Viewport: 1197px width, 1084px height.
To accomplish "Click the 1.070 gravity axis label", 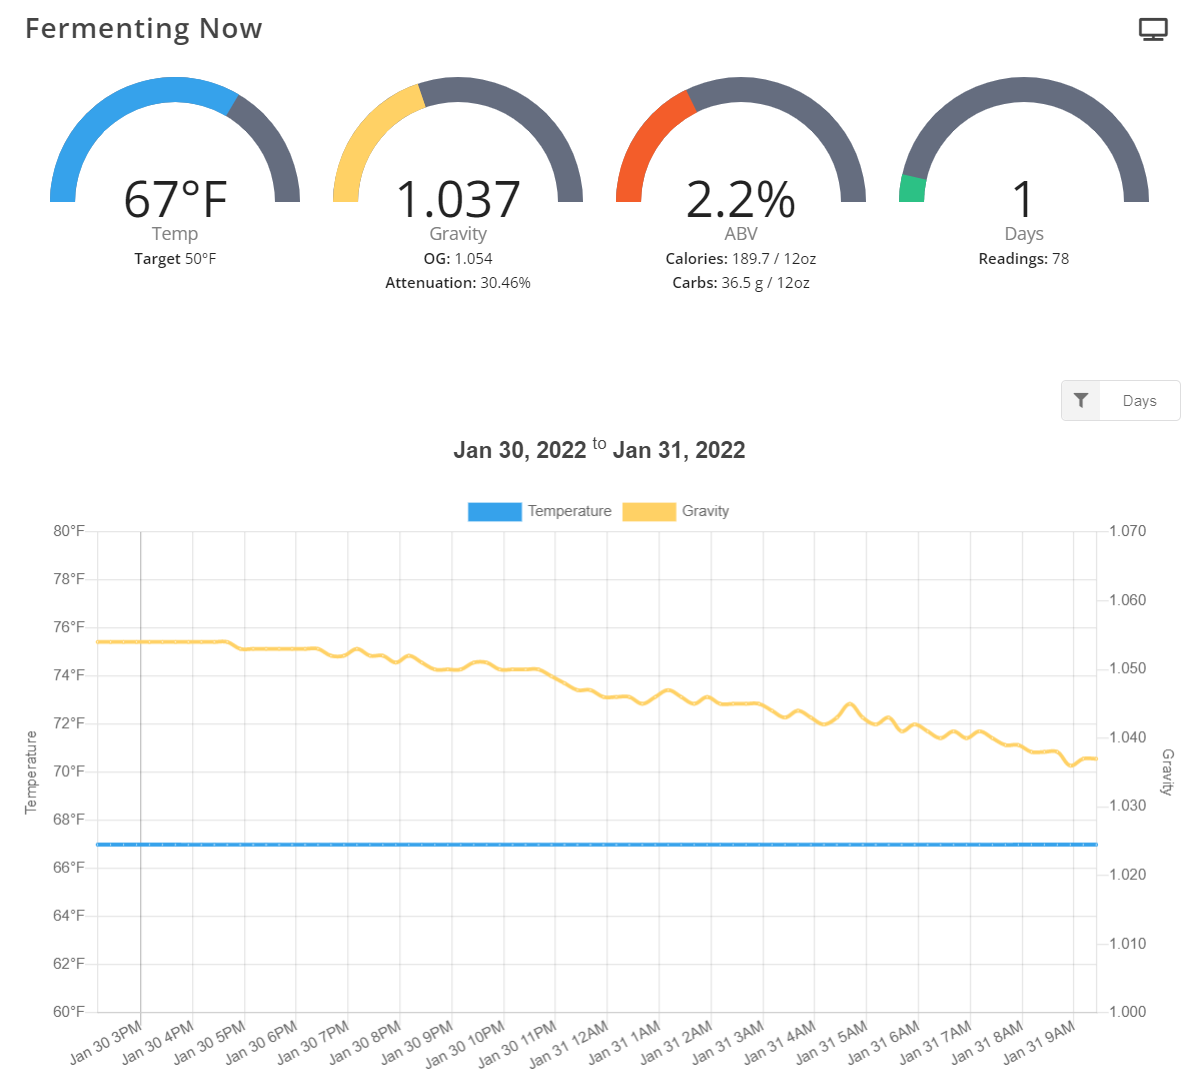I will pyautogui.click(x=1128, y=531).
